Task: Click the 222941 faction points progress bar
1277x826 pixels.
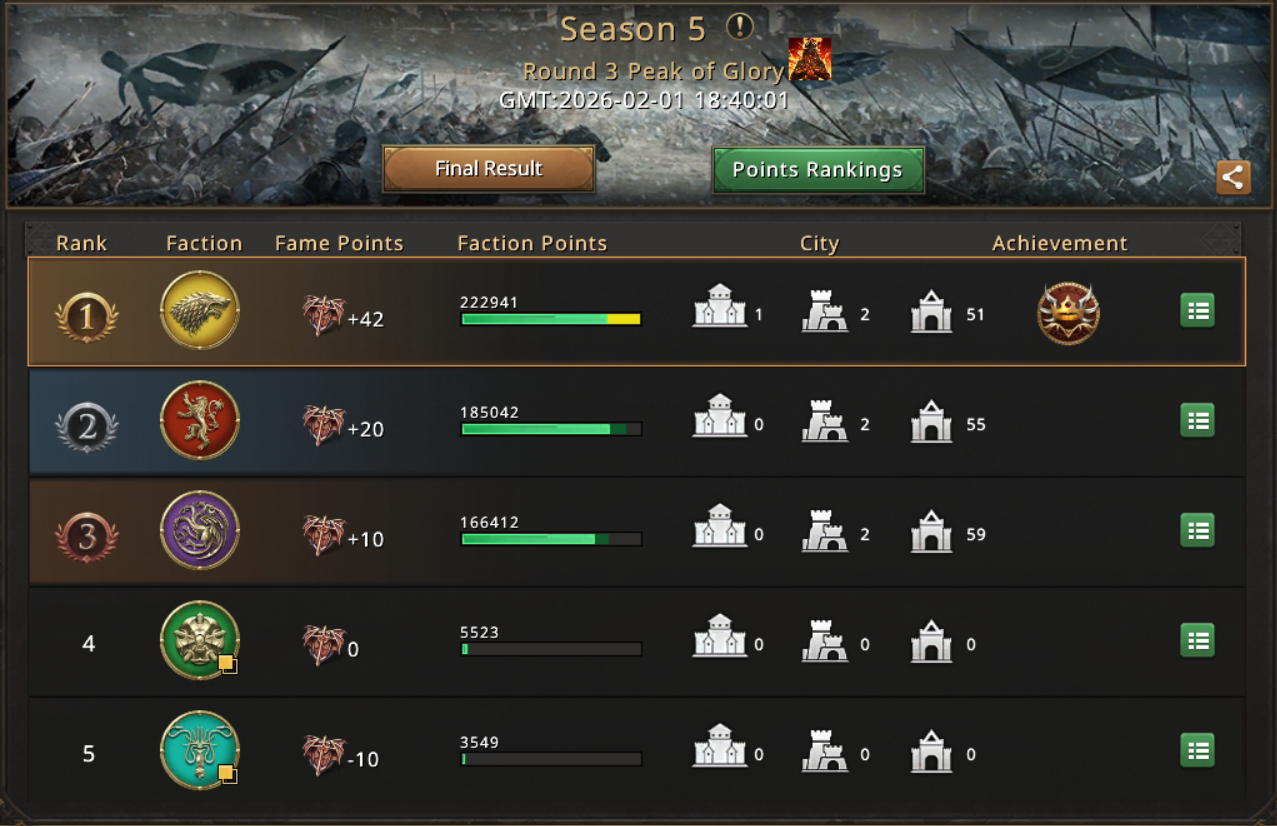Action: pos(551,319)
